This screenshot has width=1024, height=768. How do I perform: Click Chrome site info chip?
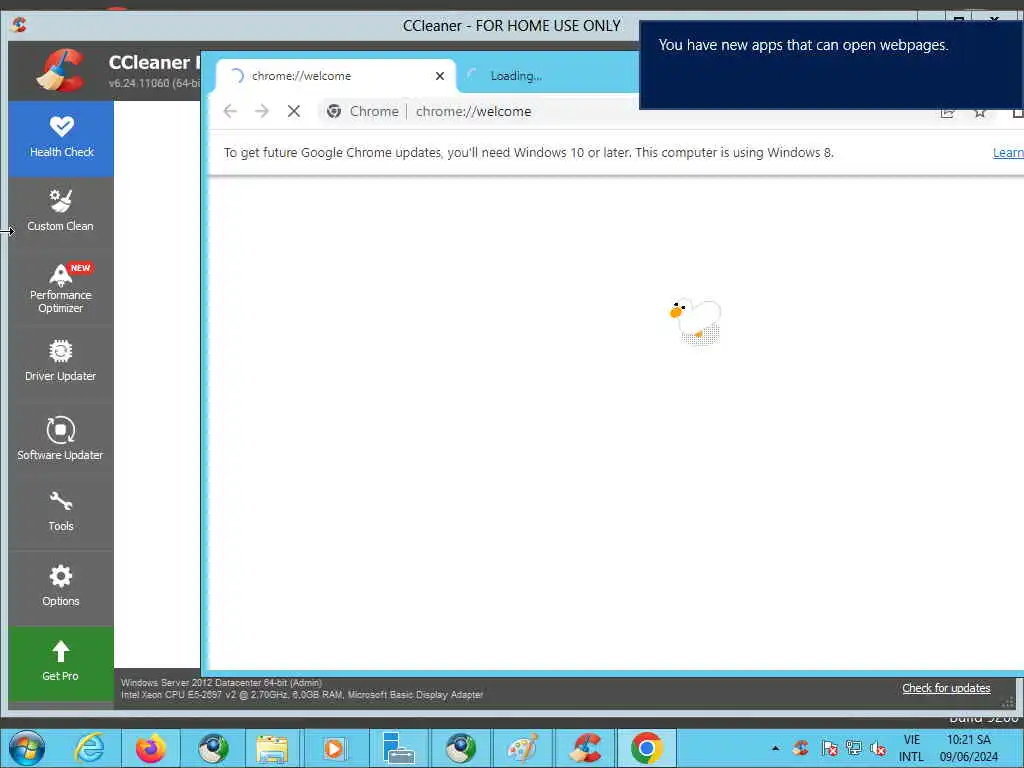pyautogui.click(x=363, y=111)
